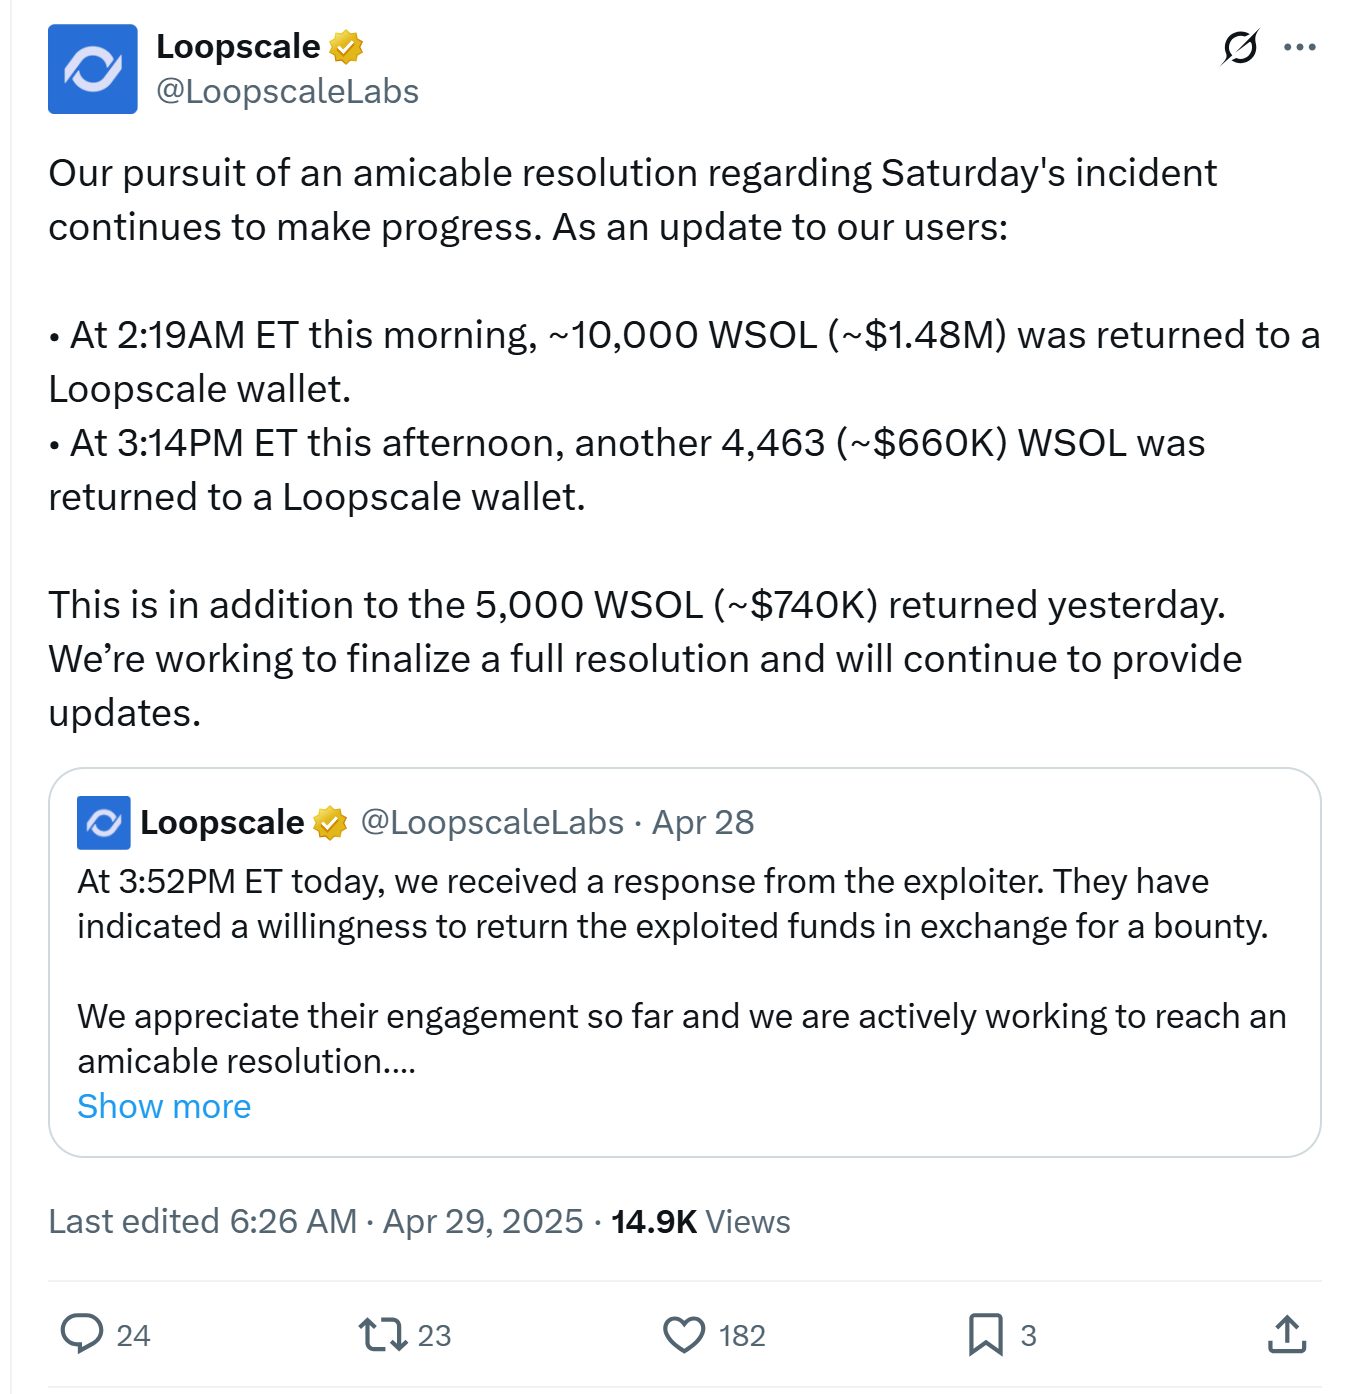View edit history via Last edited timestamp
Viewport: 1354px width, 1394px height.
coord(315,1222)
